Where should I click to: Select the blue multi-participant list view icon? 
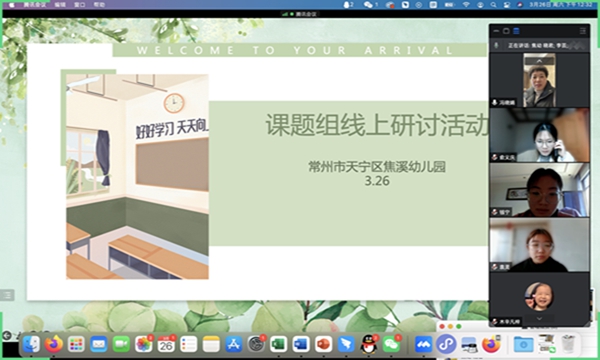pyautogui.click(x=516, y=31)
